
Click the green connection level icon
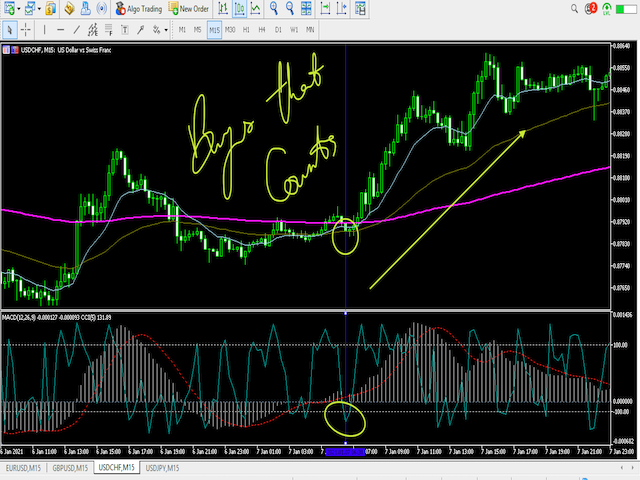coord(607,9)
